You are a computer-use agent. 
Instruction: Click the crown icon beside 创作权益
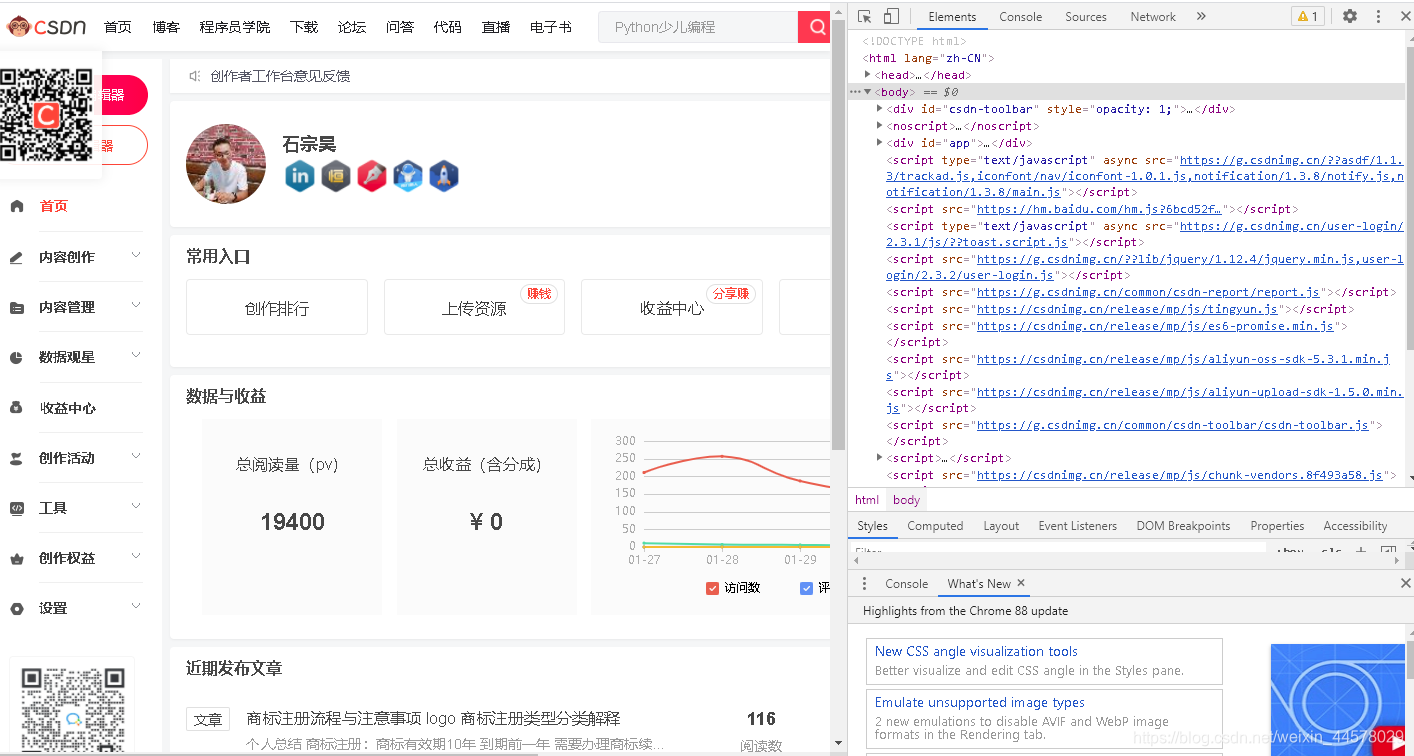(17, 558)
